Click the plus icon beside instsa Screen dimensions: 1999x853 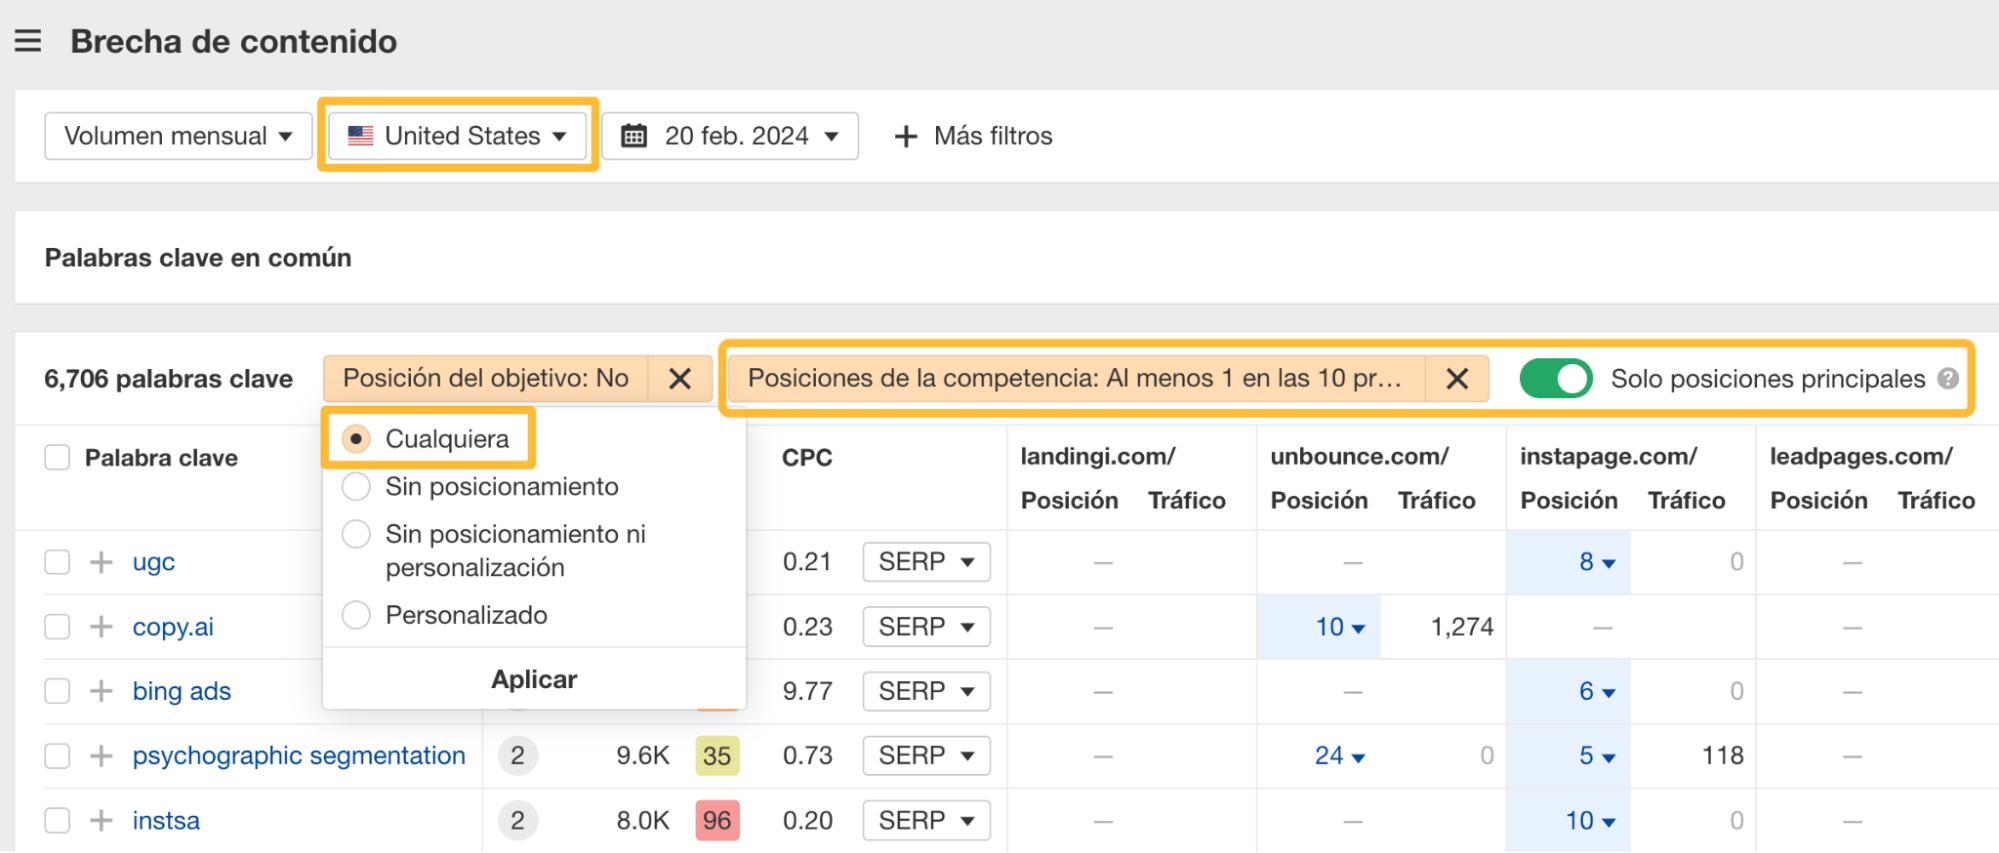pos(101,821)
